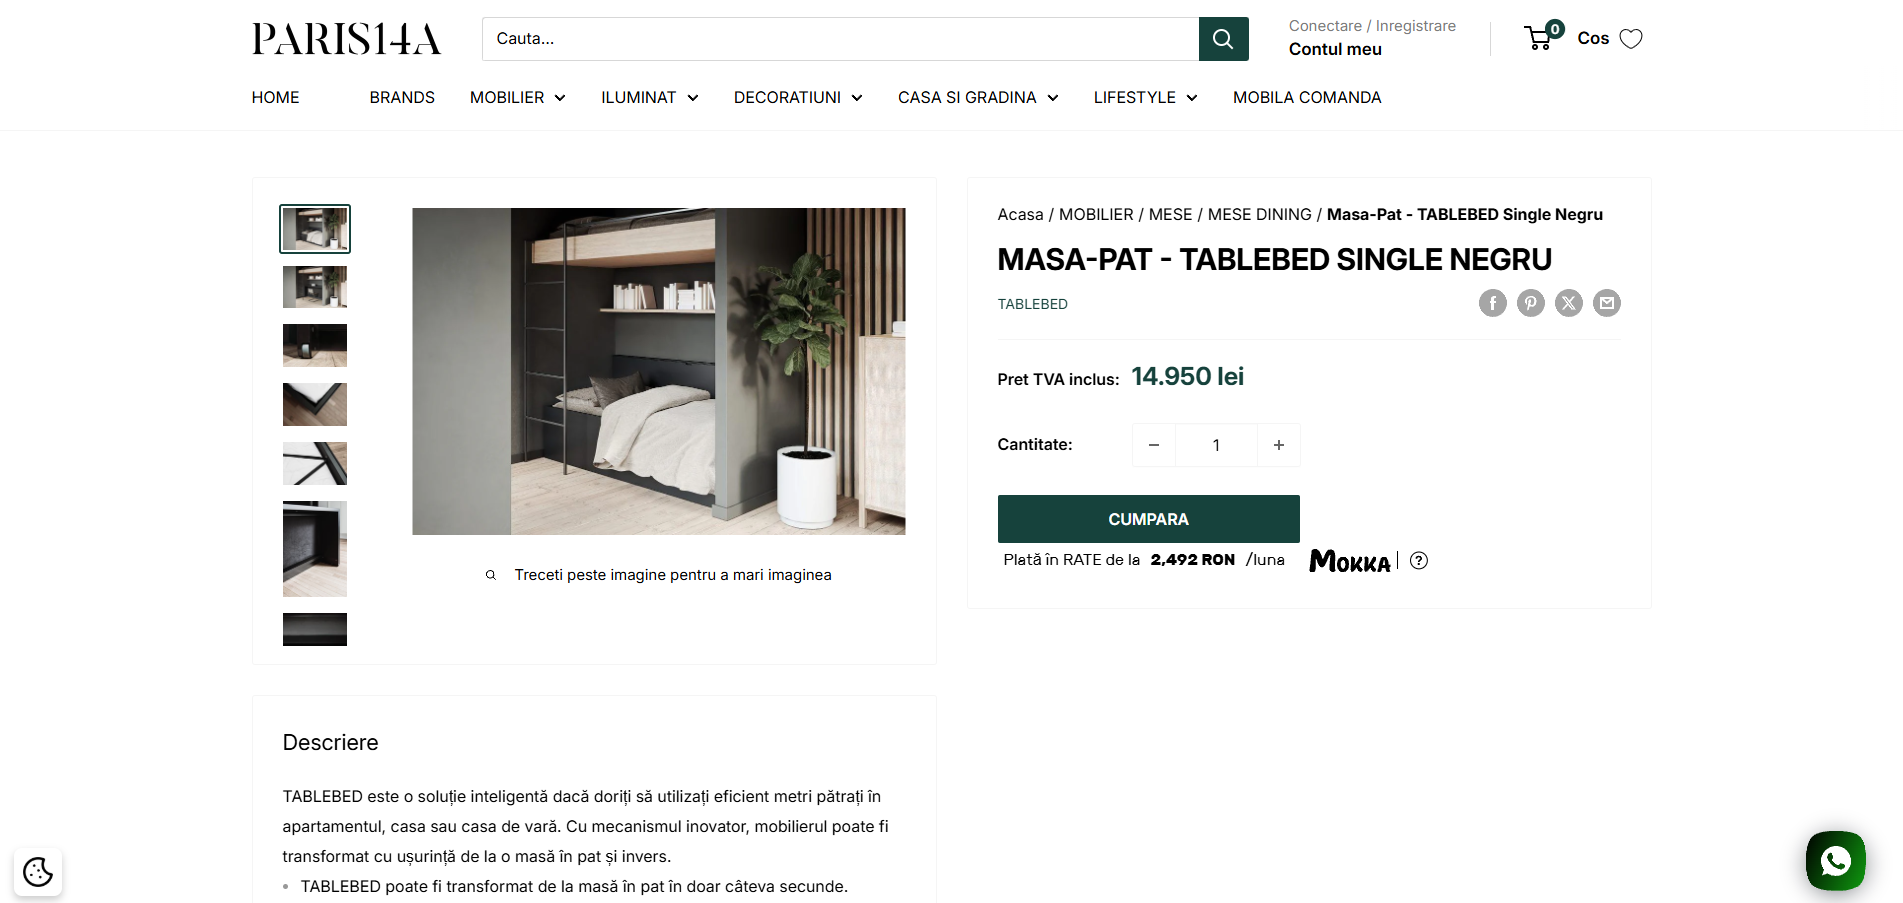Share product by email icon
The image size is (1903, 903).
(1607, 303)
